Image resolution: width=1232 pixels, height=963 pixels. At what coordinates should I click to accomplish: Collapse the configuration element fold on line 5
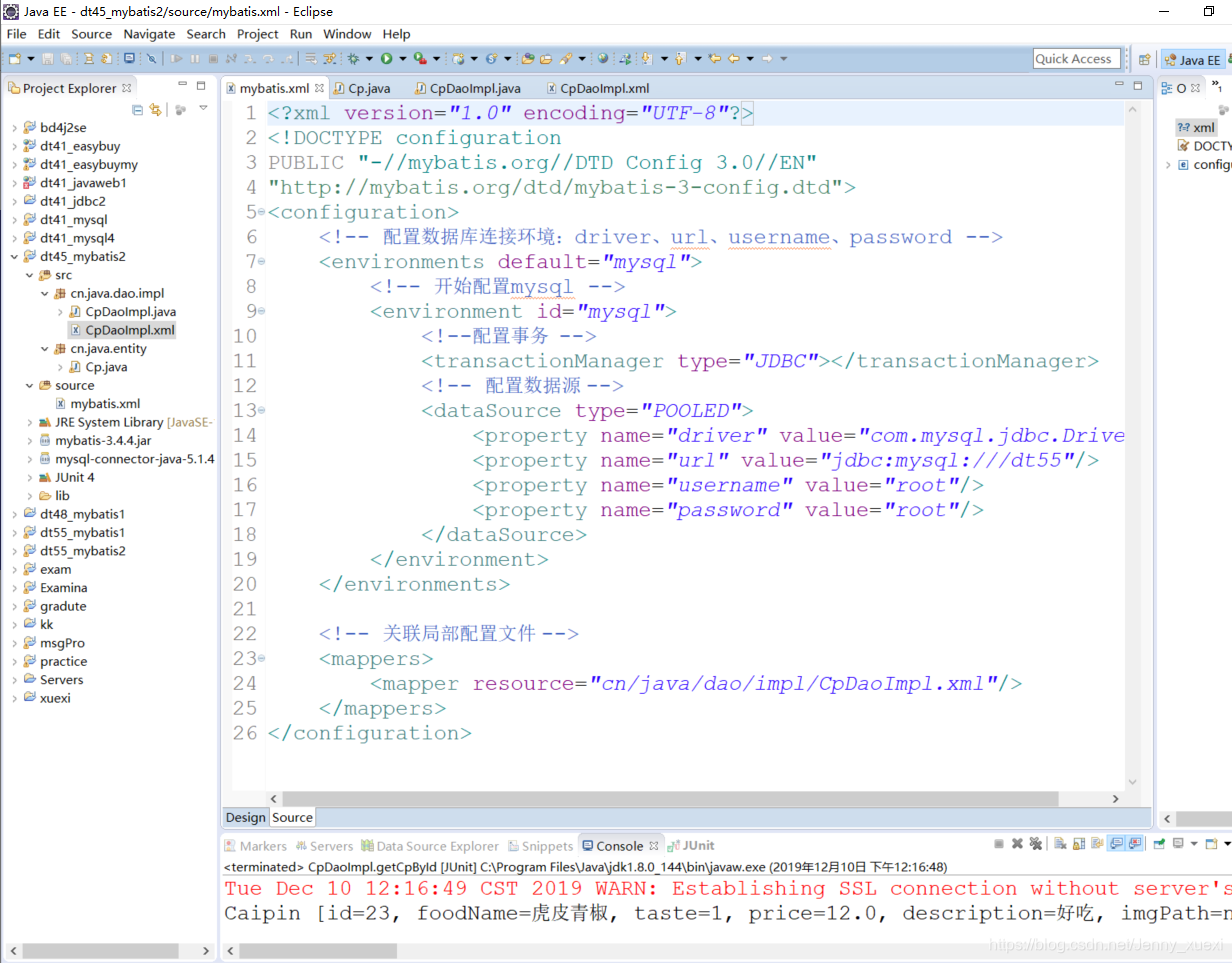(x=262, y=213)
